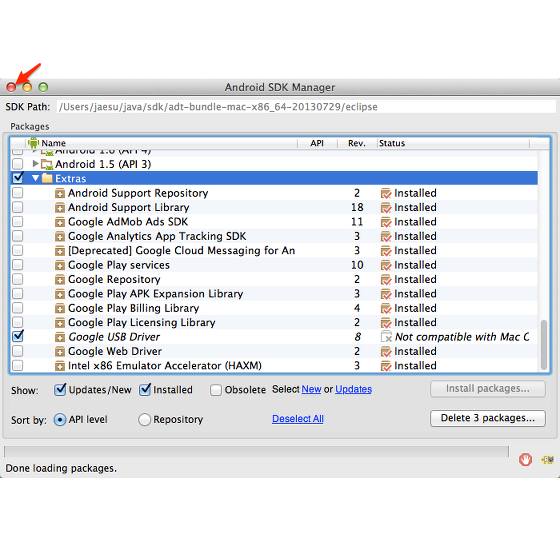Select Sort by API level radio button
This screenshot has height=542, width=560.
60,420
